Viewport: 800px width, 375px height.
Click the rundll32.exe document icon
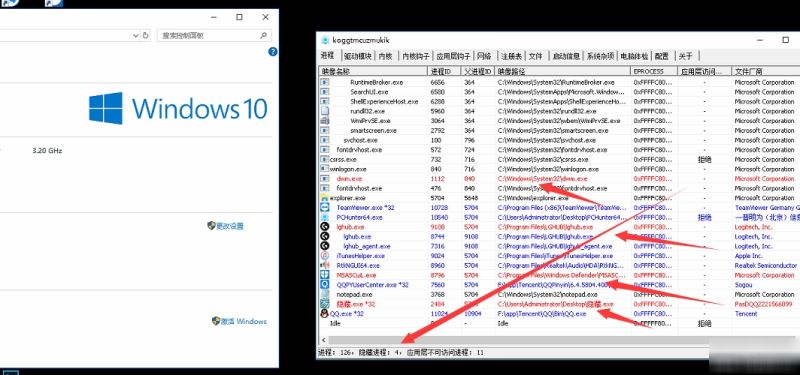324,111
